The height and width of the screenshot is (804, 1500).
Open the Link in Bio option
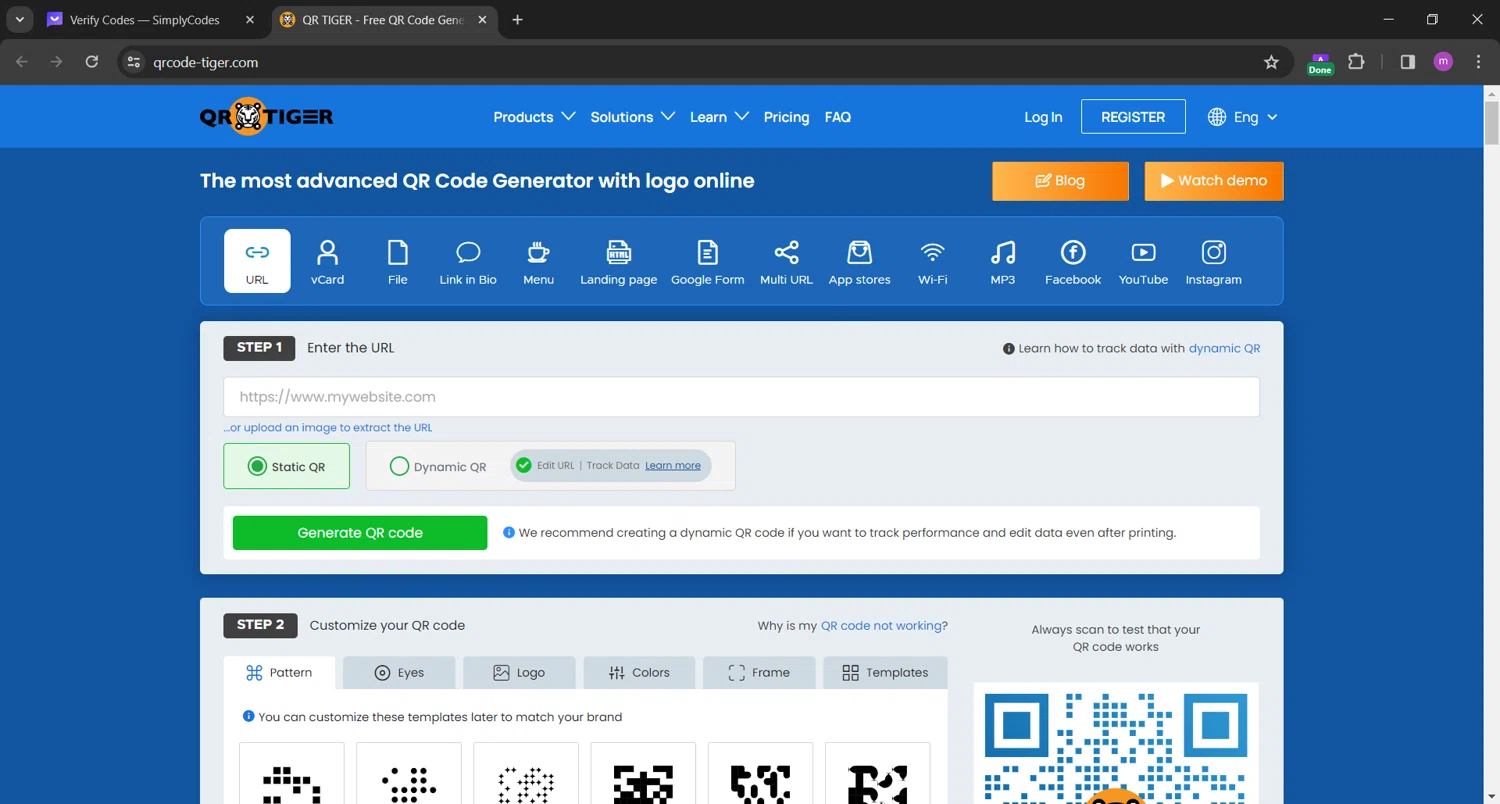coord(468,262)
